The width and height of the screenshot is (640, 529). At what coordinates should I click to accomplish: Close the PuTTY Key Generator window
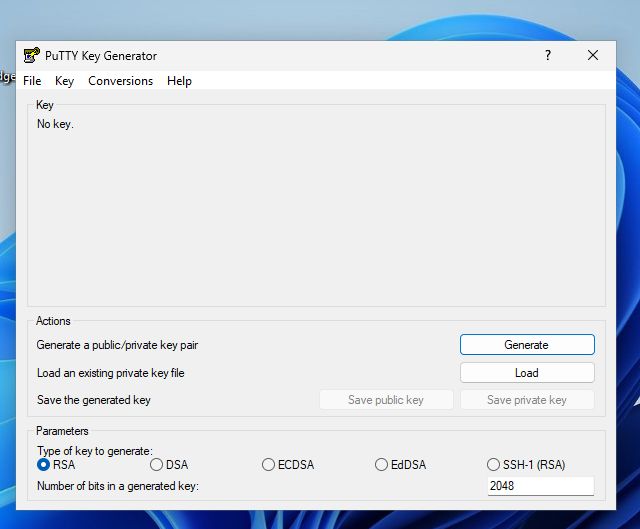[593, 56]
